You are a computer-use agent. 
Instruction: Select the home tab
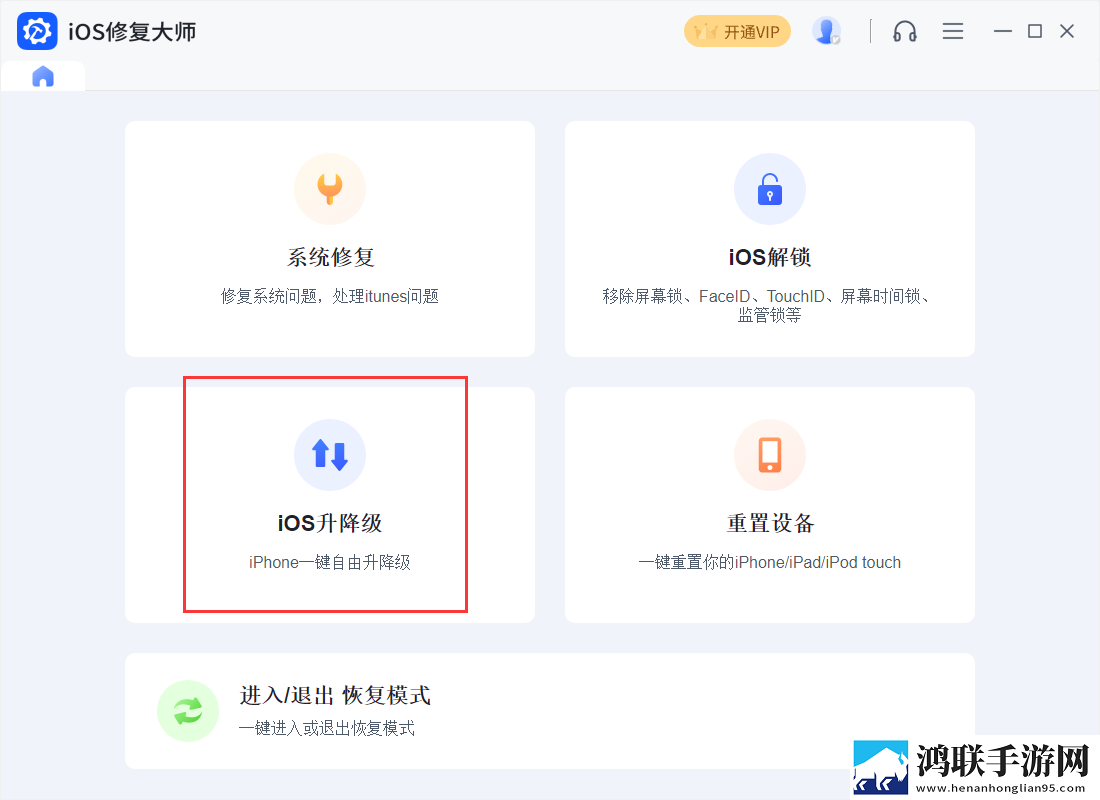coord(43,76)
